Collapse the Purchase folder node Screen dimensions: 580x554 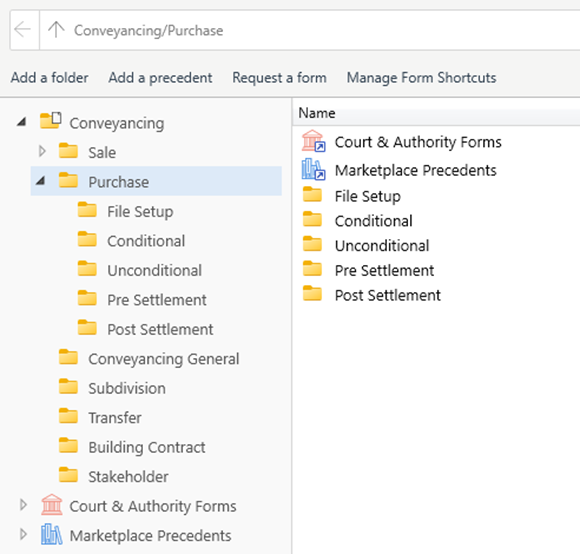(40, 181)
